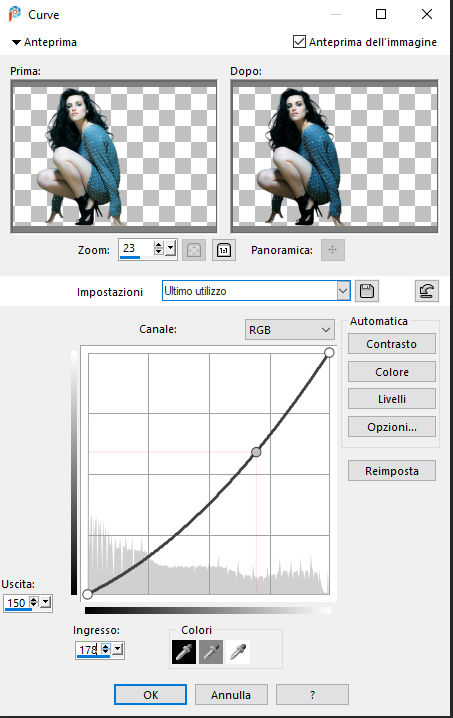Reset to default using the arrow icon
The width and height of the screenshot is (453, 718).
coord(426,291)
